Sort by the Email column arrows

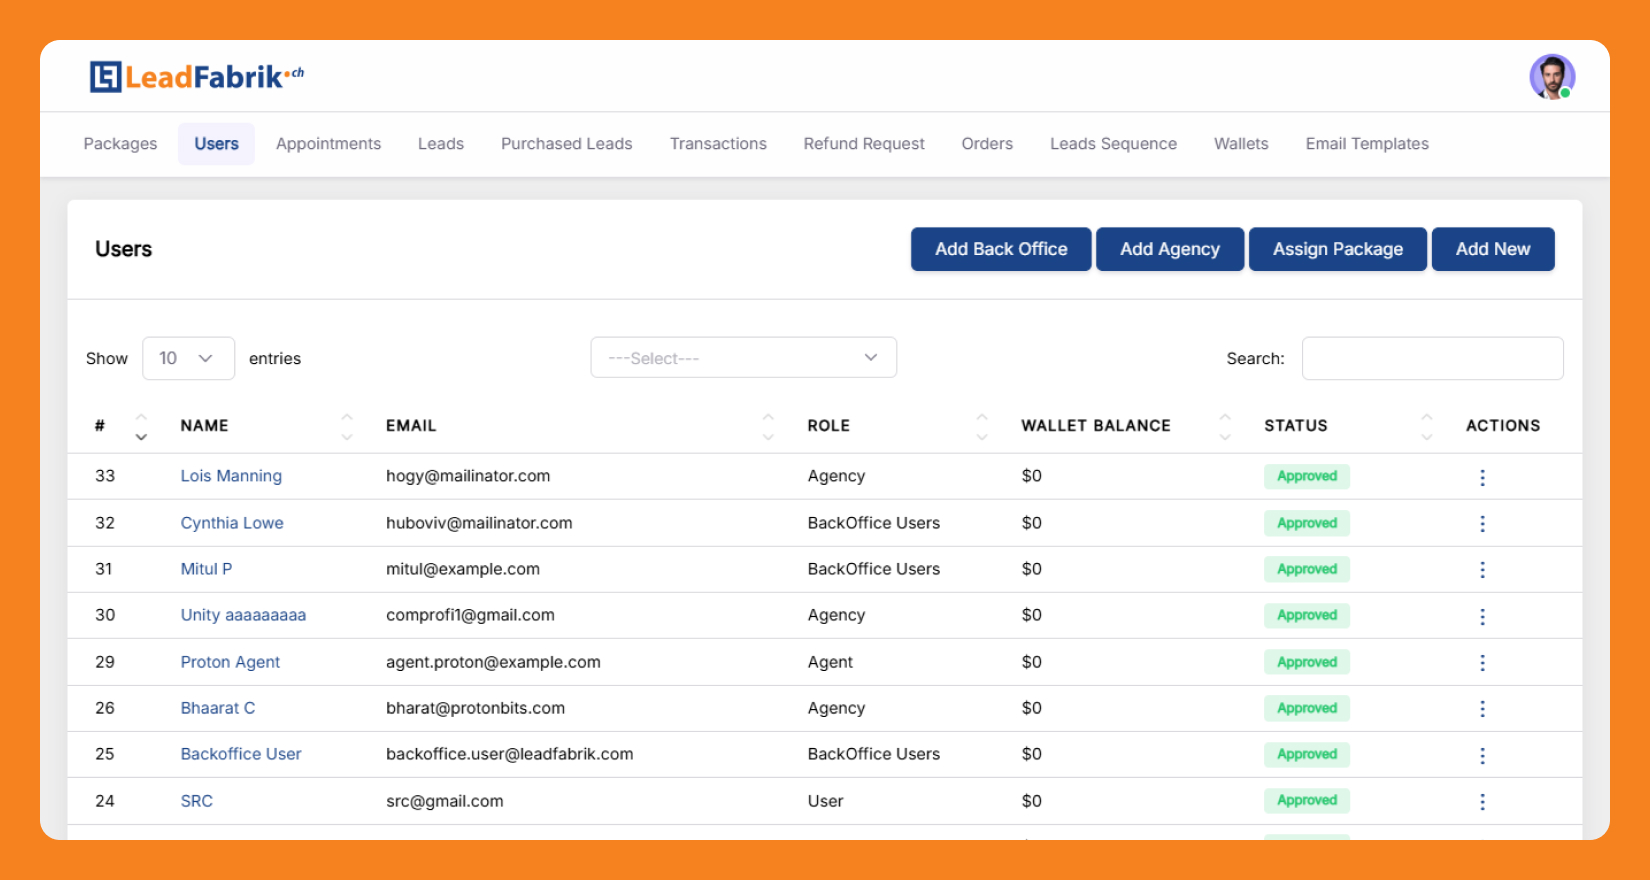click(767, 426)
